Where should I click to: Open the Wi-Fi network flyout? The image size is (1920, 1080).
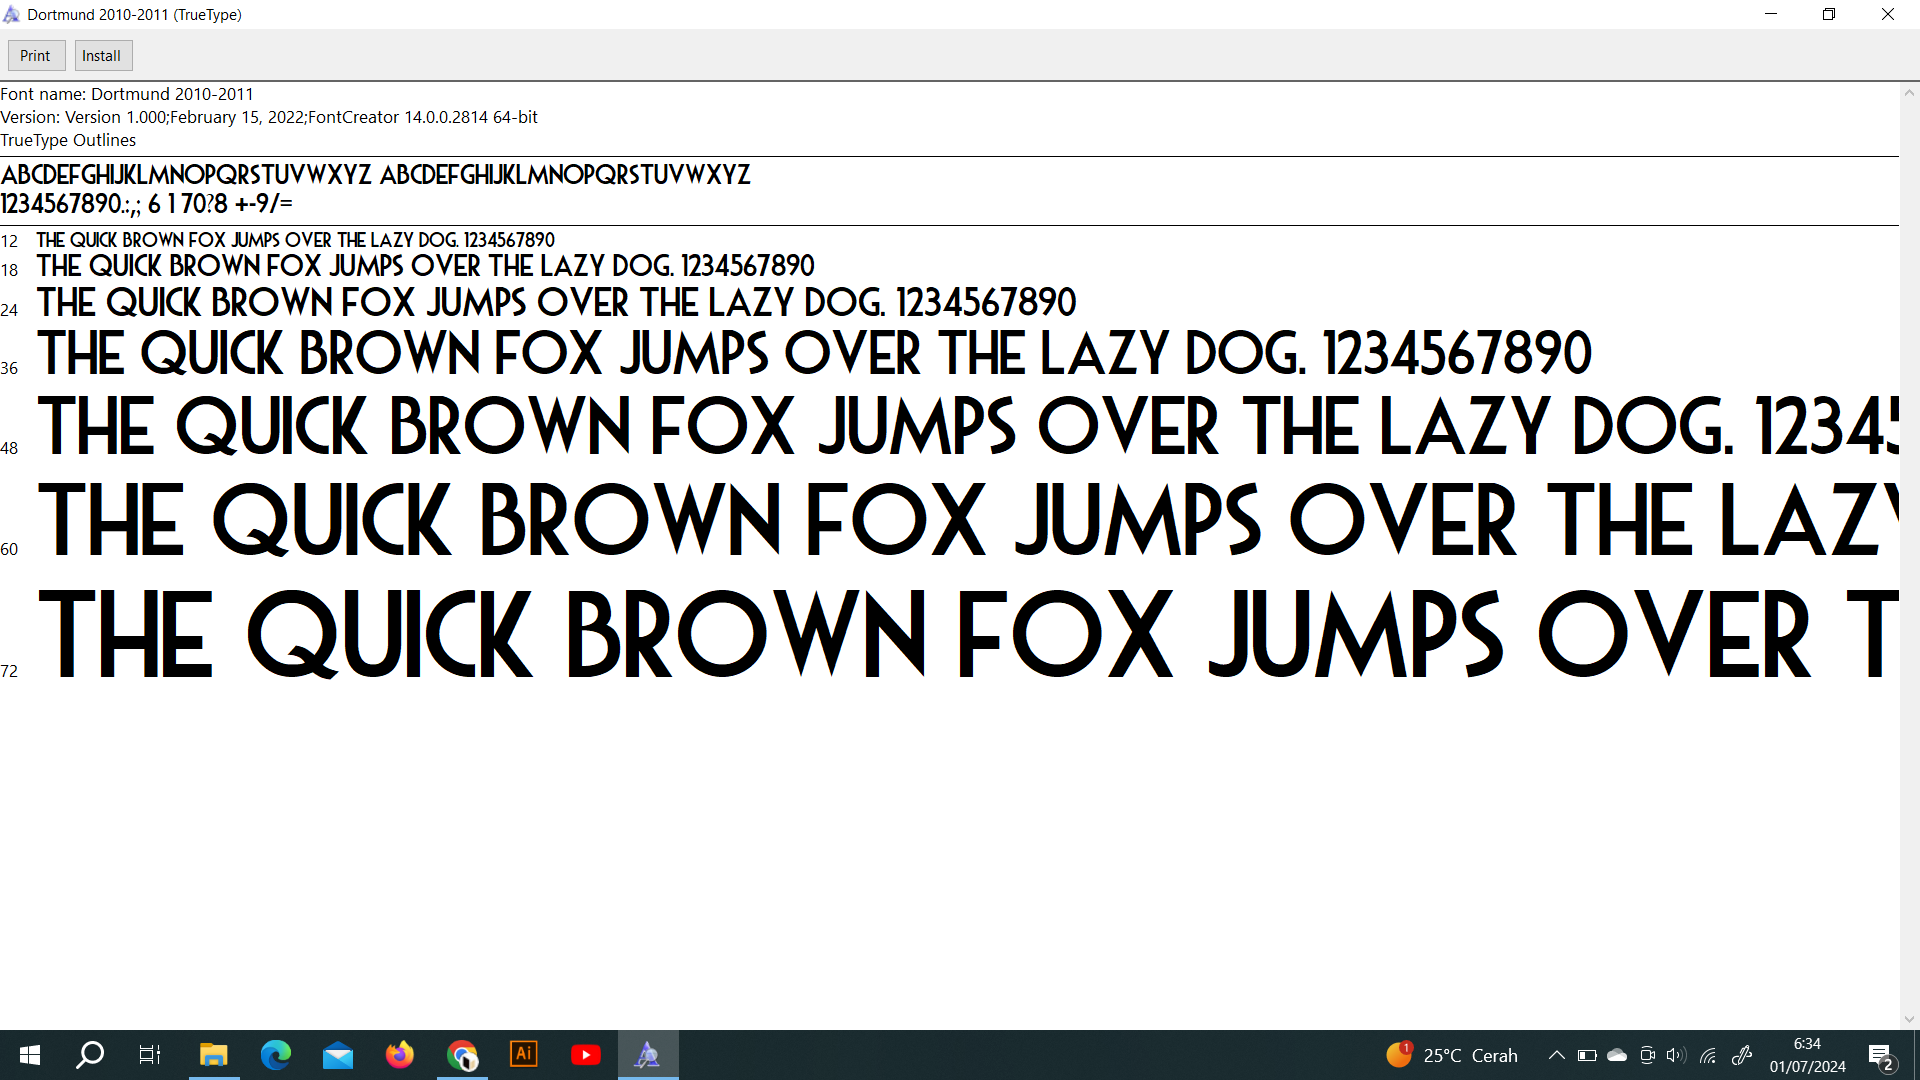point(1708,1055)
